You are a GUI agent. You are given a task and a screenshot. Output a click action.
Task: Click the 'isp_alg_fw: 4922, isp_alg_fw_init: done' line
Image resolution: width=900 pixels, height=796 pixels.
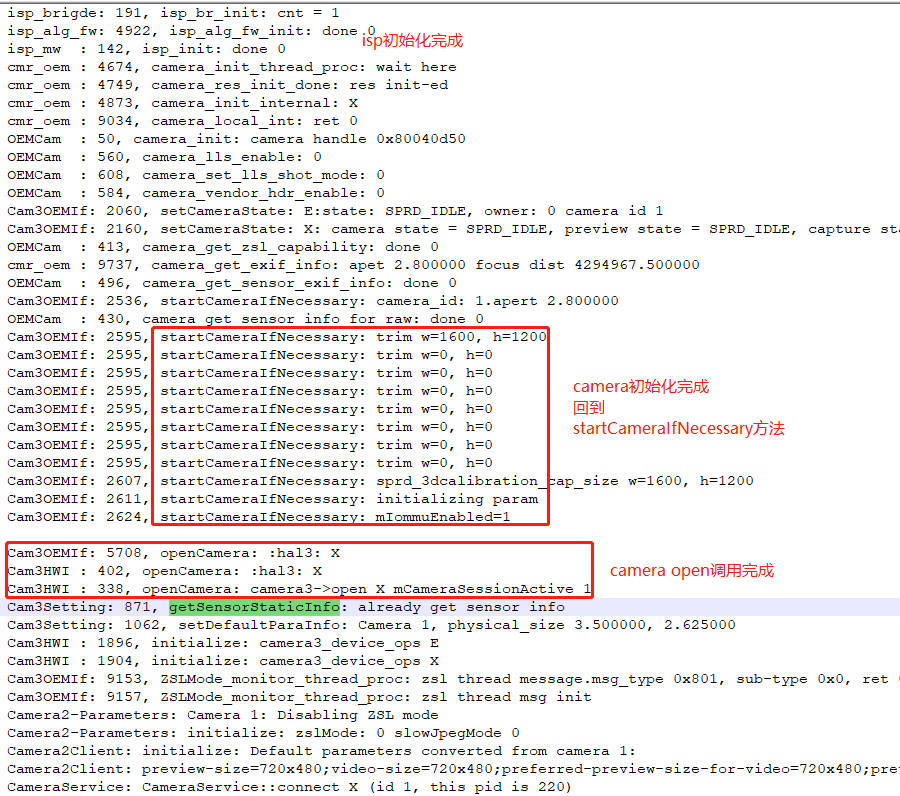[191, 31]
